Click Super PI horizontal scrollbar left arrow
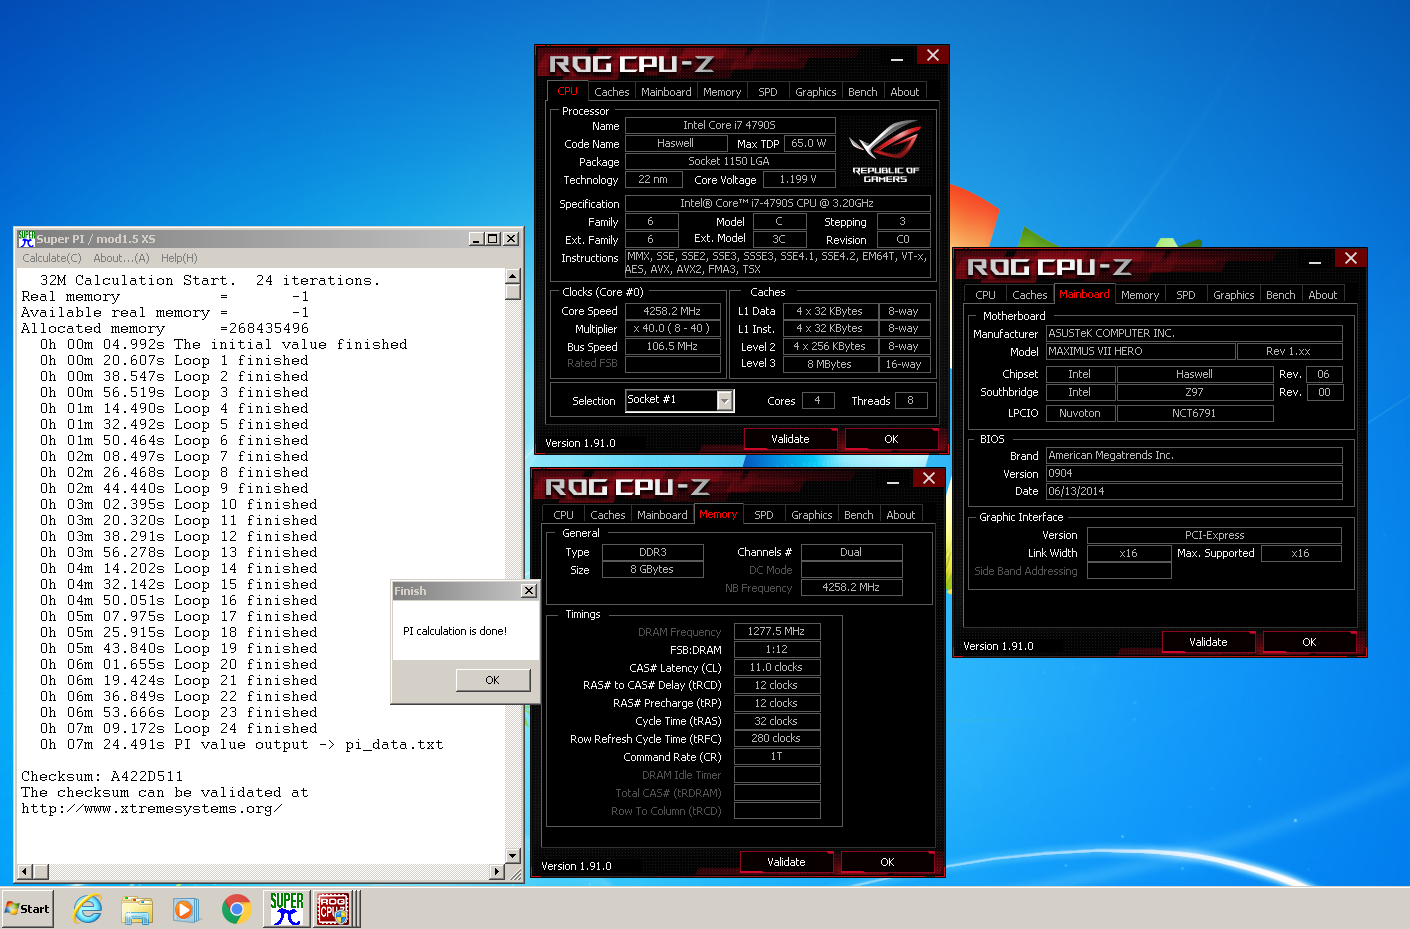 [x=27, y=872]
